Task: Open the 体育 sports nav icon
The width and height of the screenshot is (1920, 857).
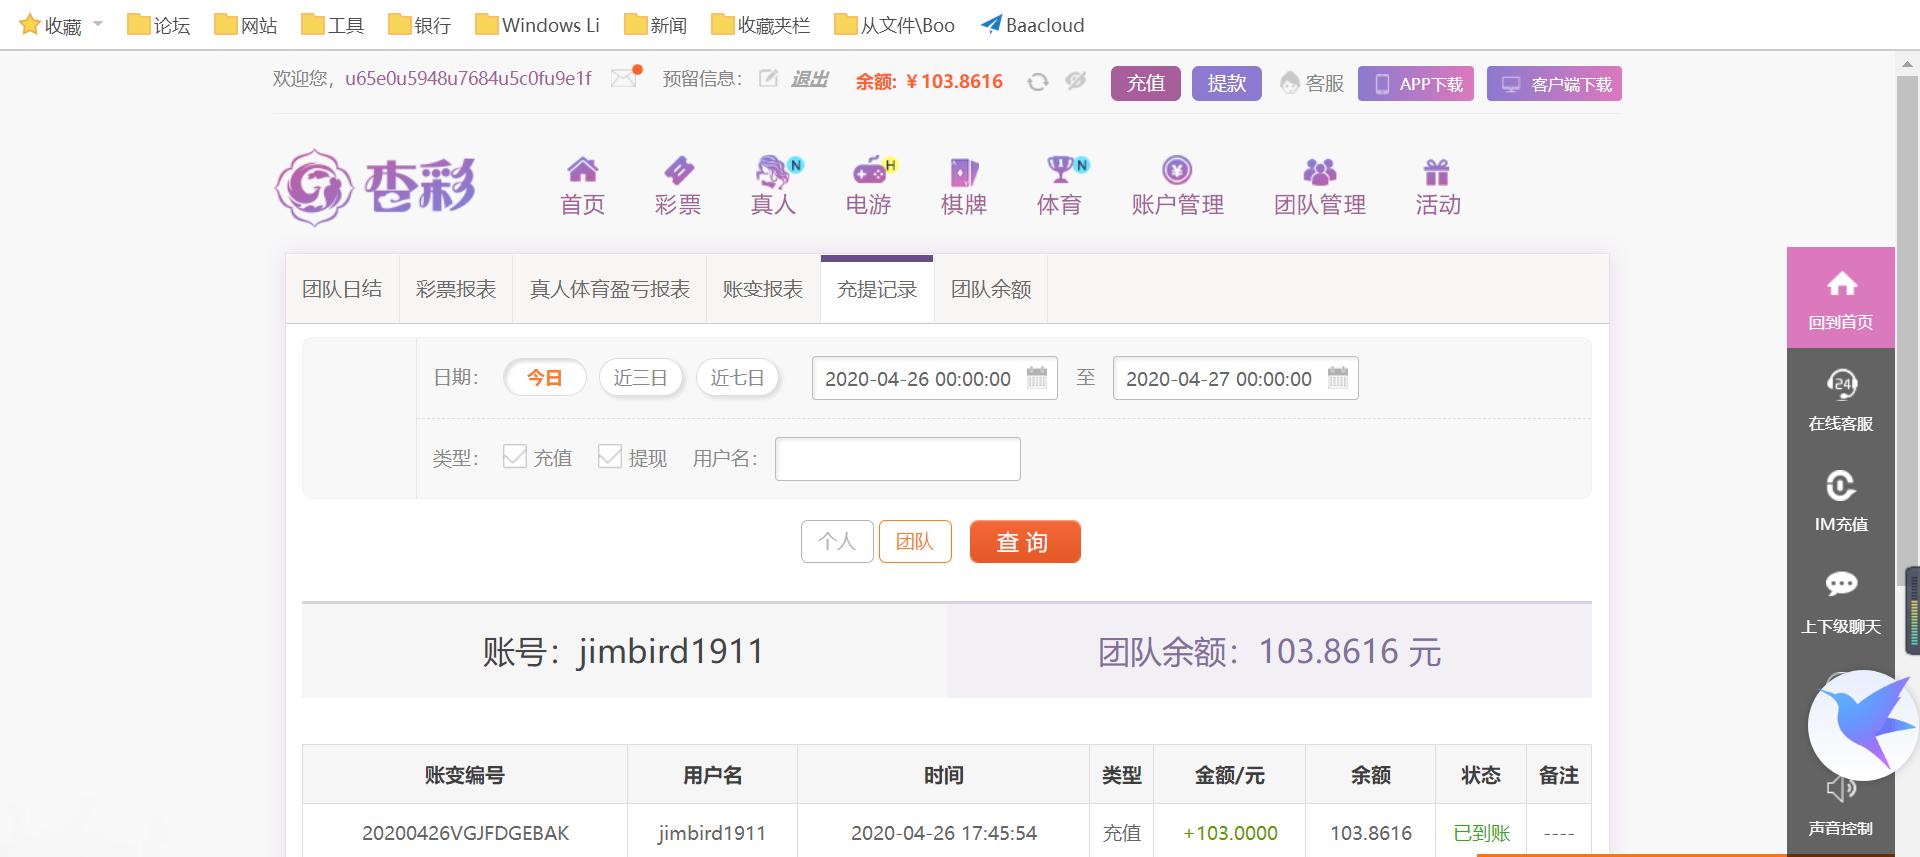Action: (1060, 186)
